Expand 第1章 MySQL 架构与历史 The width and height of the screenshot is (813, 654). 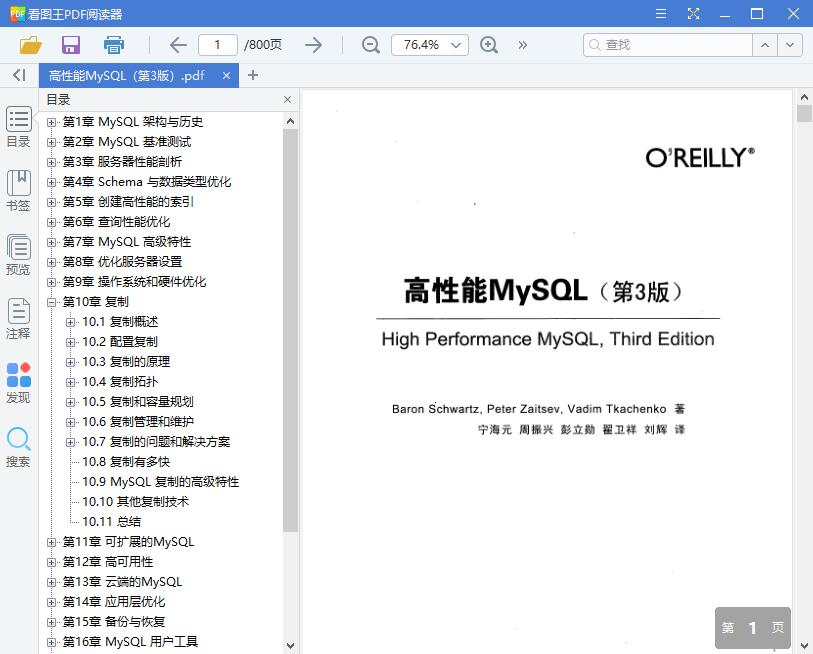tap(51, 122)
